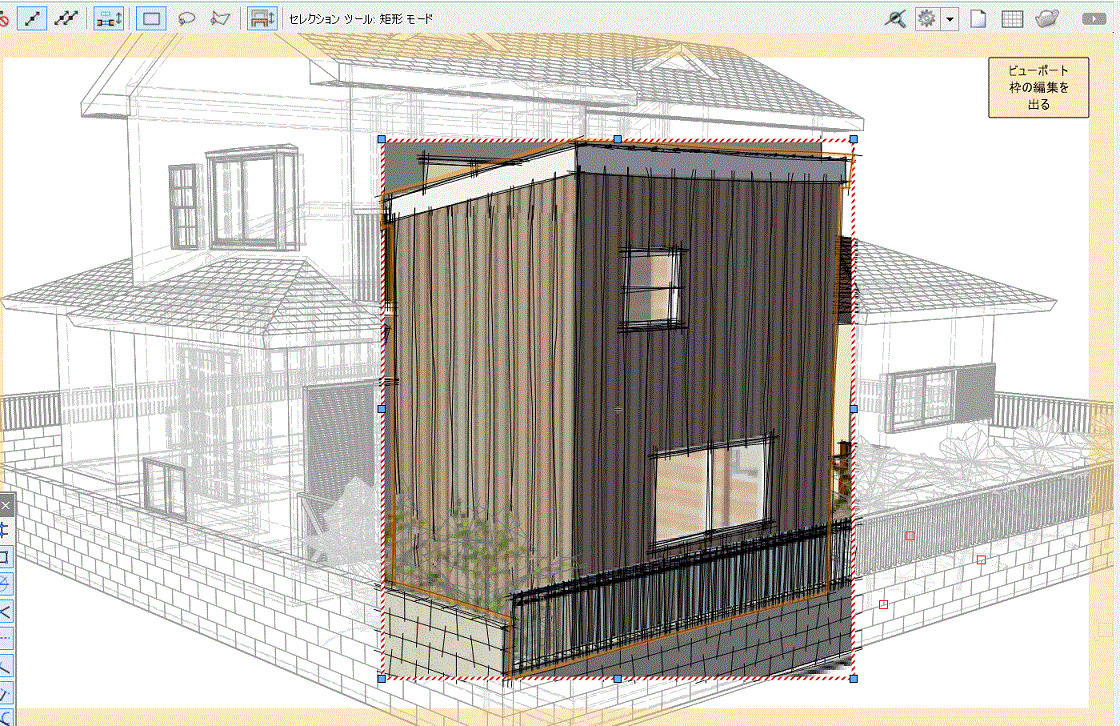Enable single object interactive scaling mode
The image size is (1120, 726).
point(32,19)
